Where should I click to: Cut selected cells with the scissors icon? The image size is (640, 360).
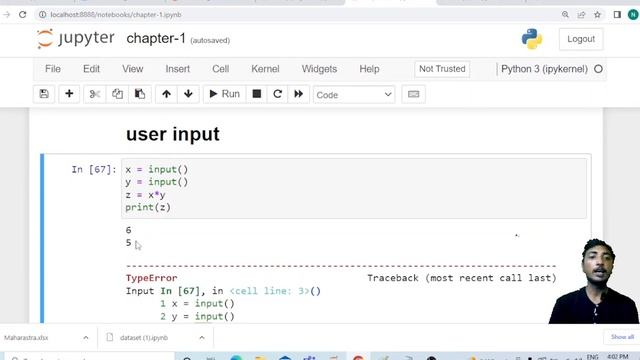click(x=95, y=94)
